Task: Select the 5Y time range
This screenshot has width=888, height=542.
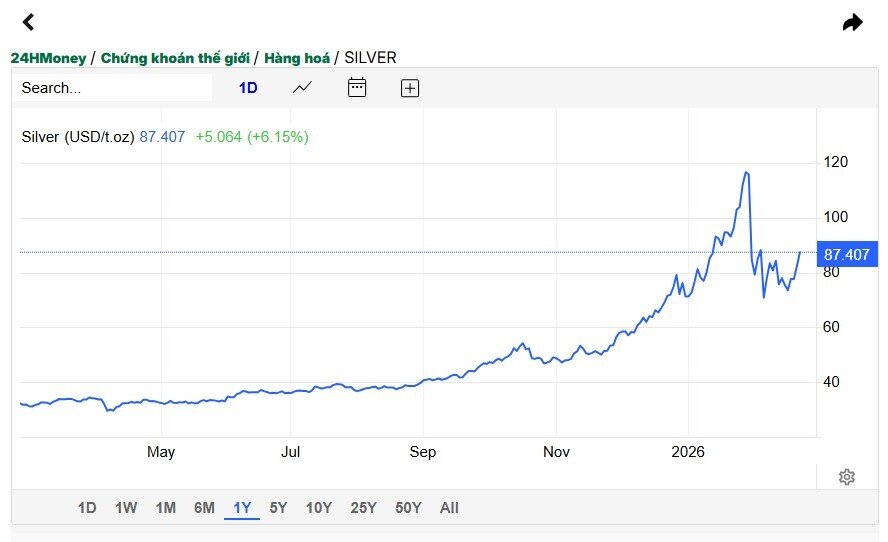Action: tap(278, 507)
